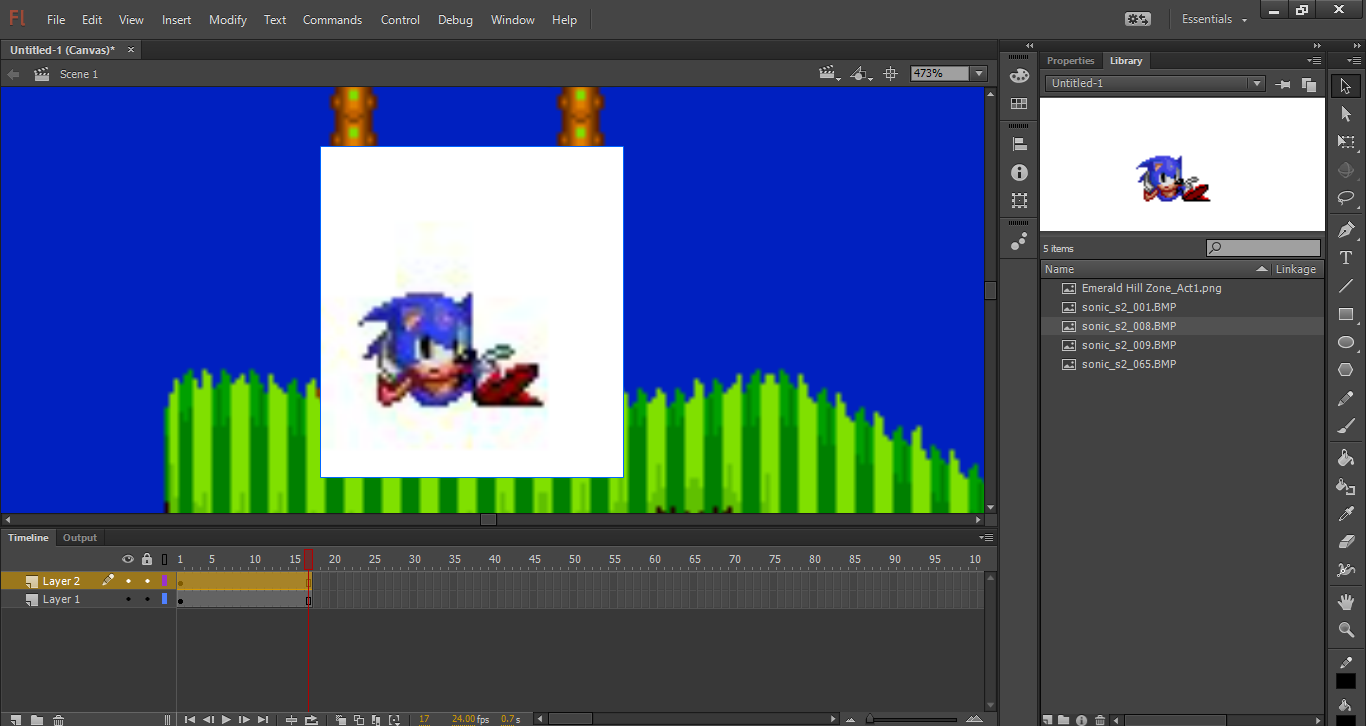Open the Essentials workspace dropdown

click(1215, 20)
